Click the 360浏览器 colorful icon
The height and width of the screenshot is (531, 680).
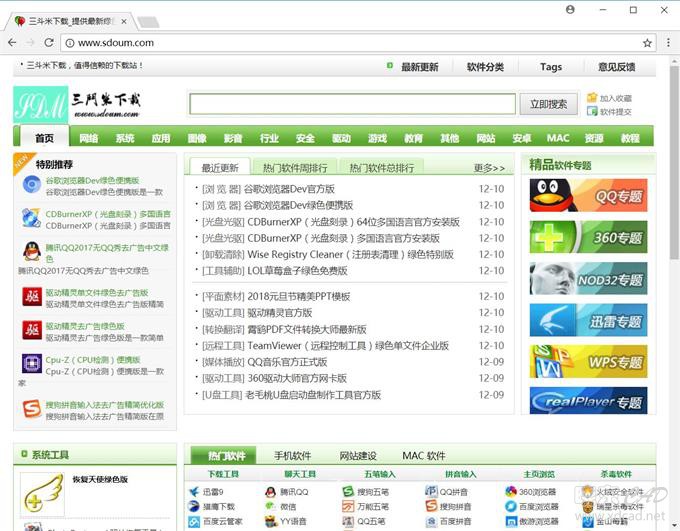511,492
